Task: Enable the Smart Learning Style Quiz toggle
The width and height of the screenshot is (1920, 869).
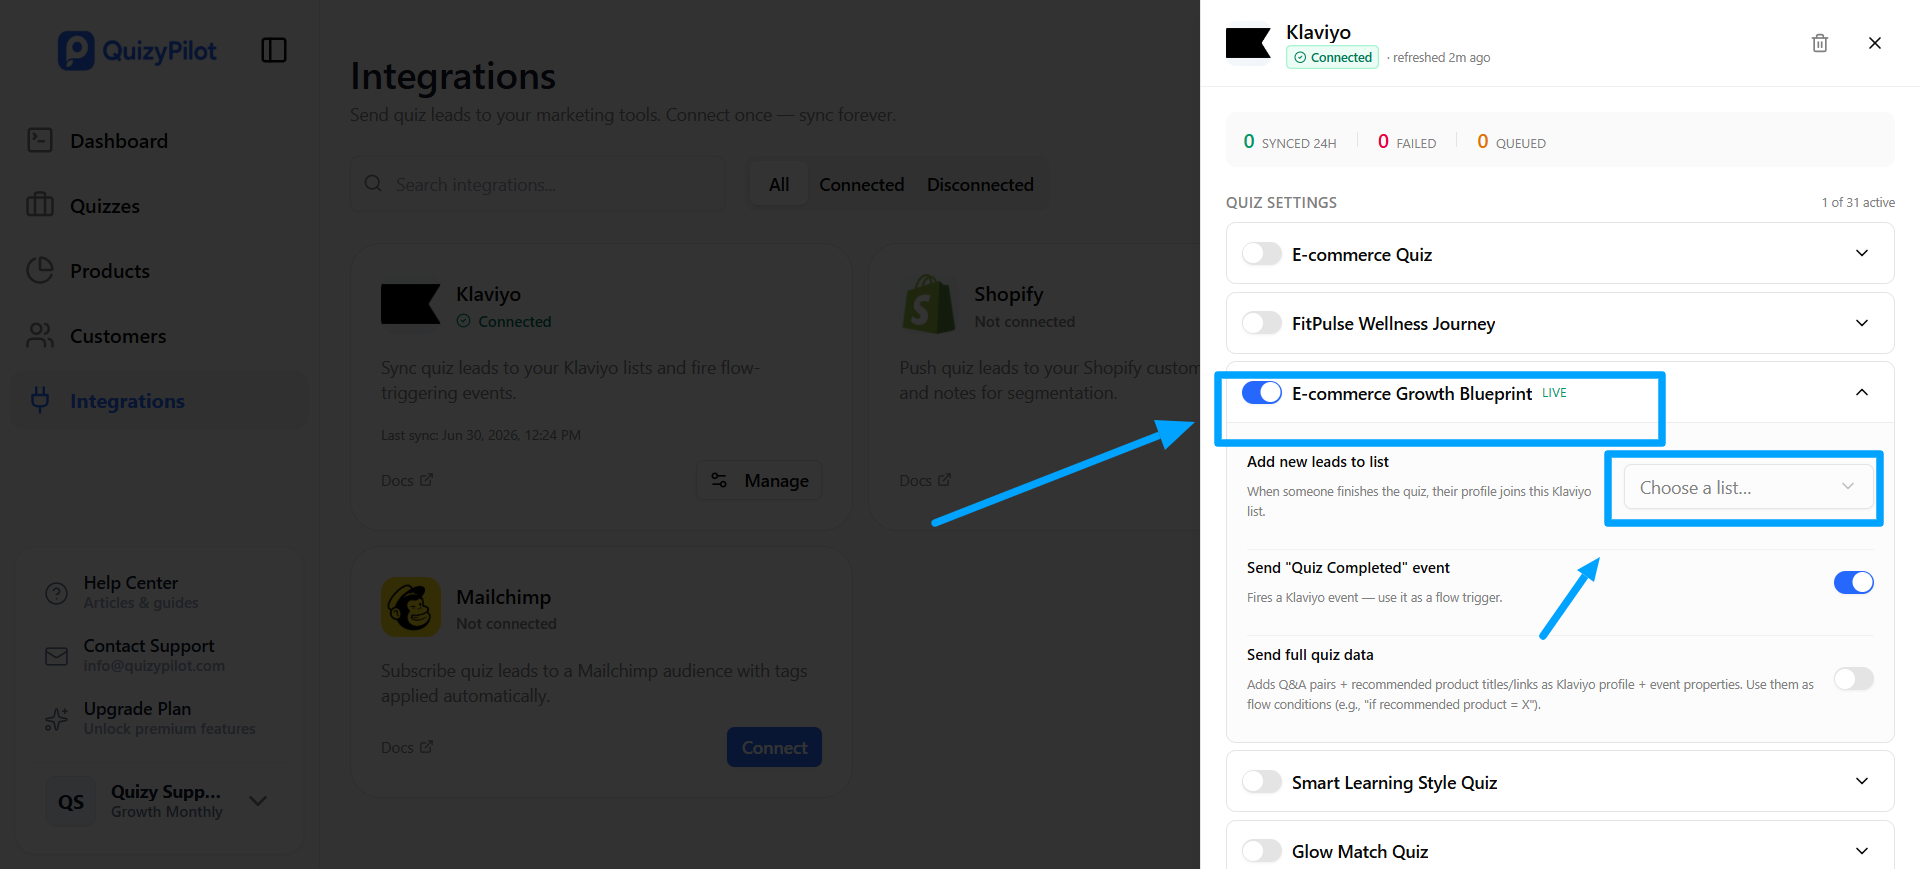Action: point(1262,782)
